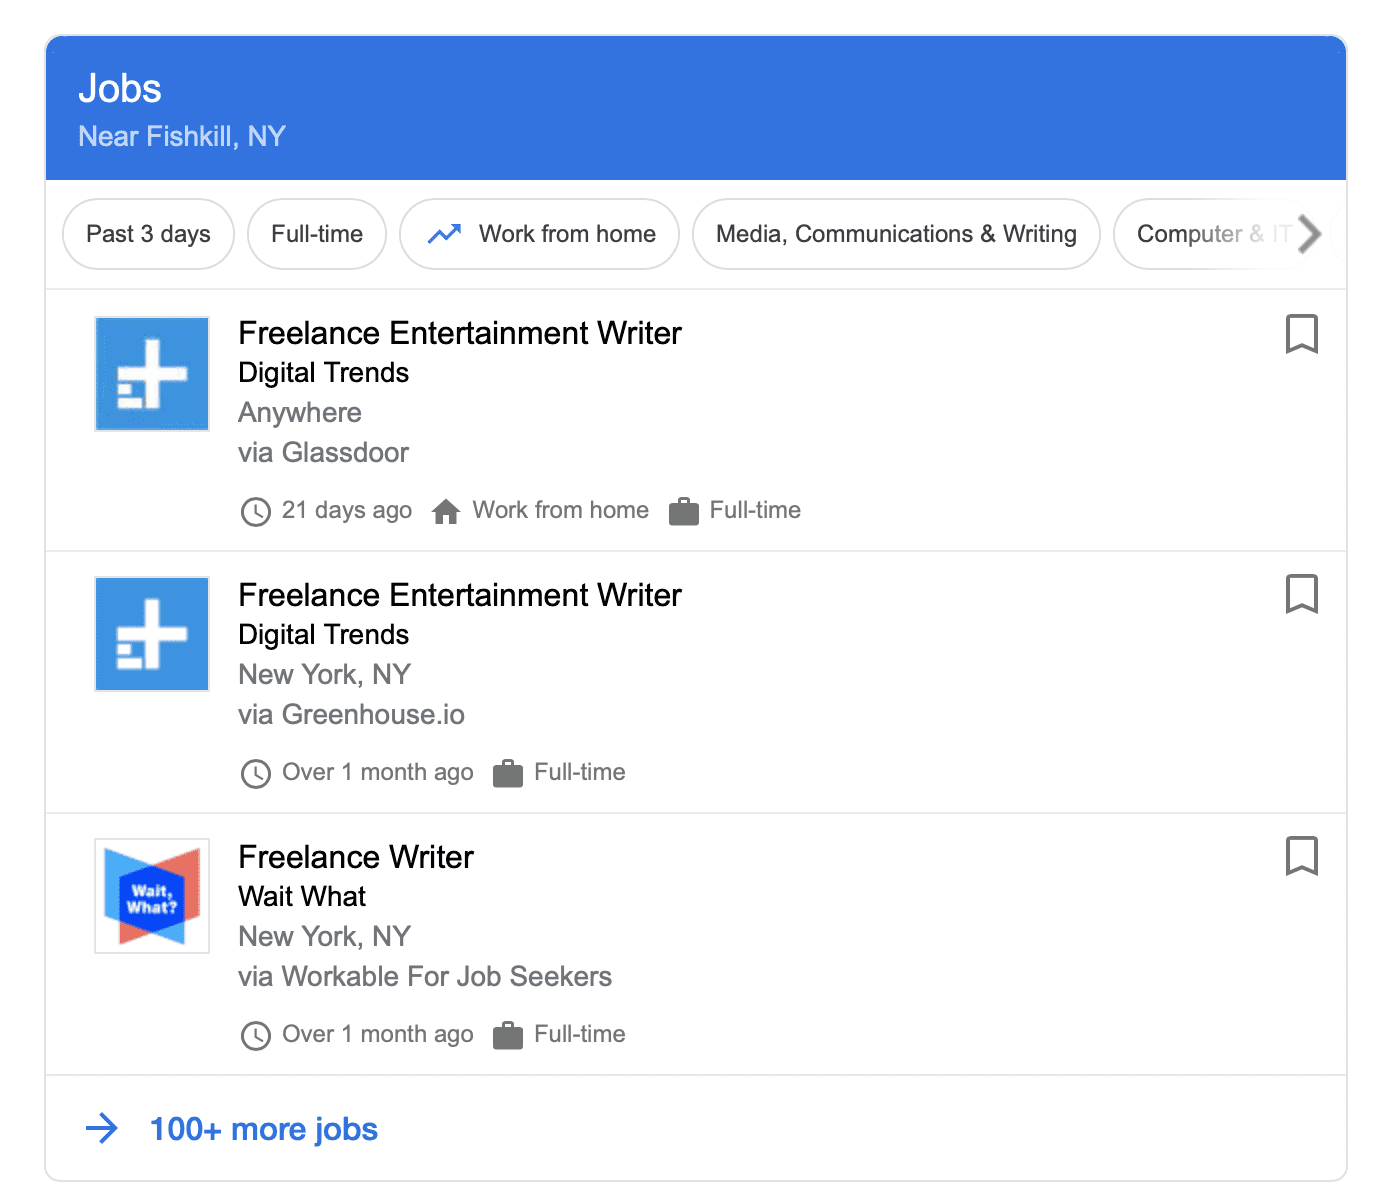Bookmark the Freelance Entertainment Writer via Greenhouse.io listing
Image resolution: width=1382 pixels, height=1192 pixels.
coord(1301,595)
